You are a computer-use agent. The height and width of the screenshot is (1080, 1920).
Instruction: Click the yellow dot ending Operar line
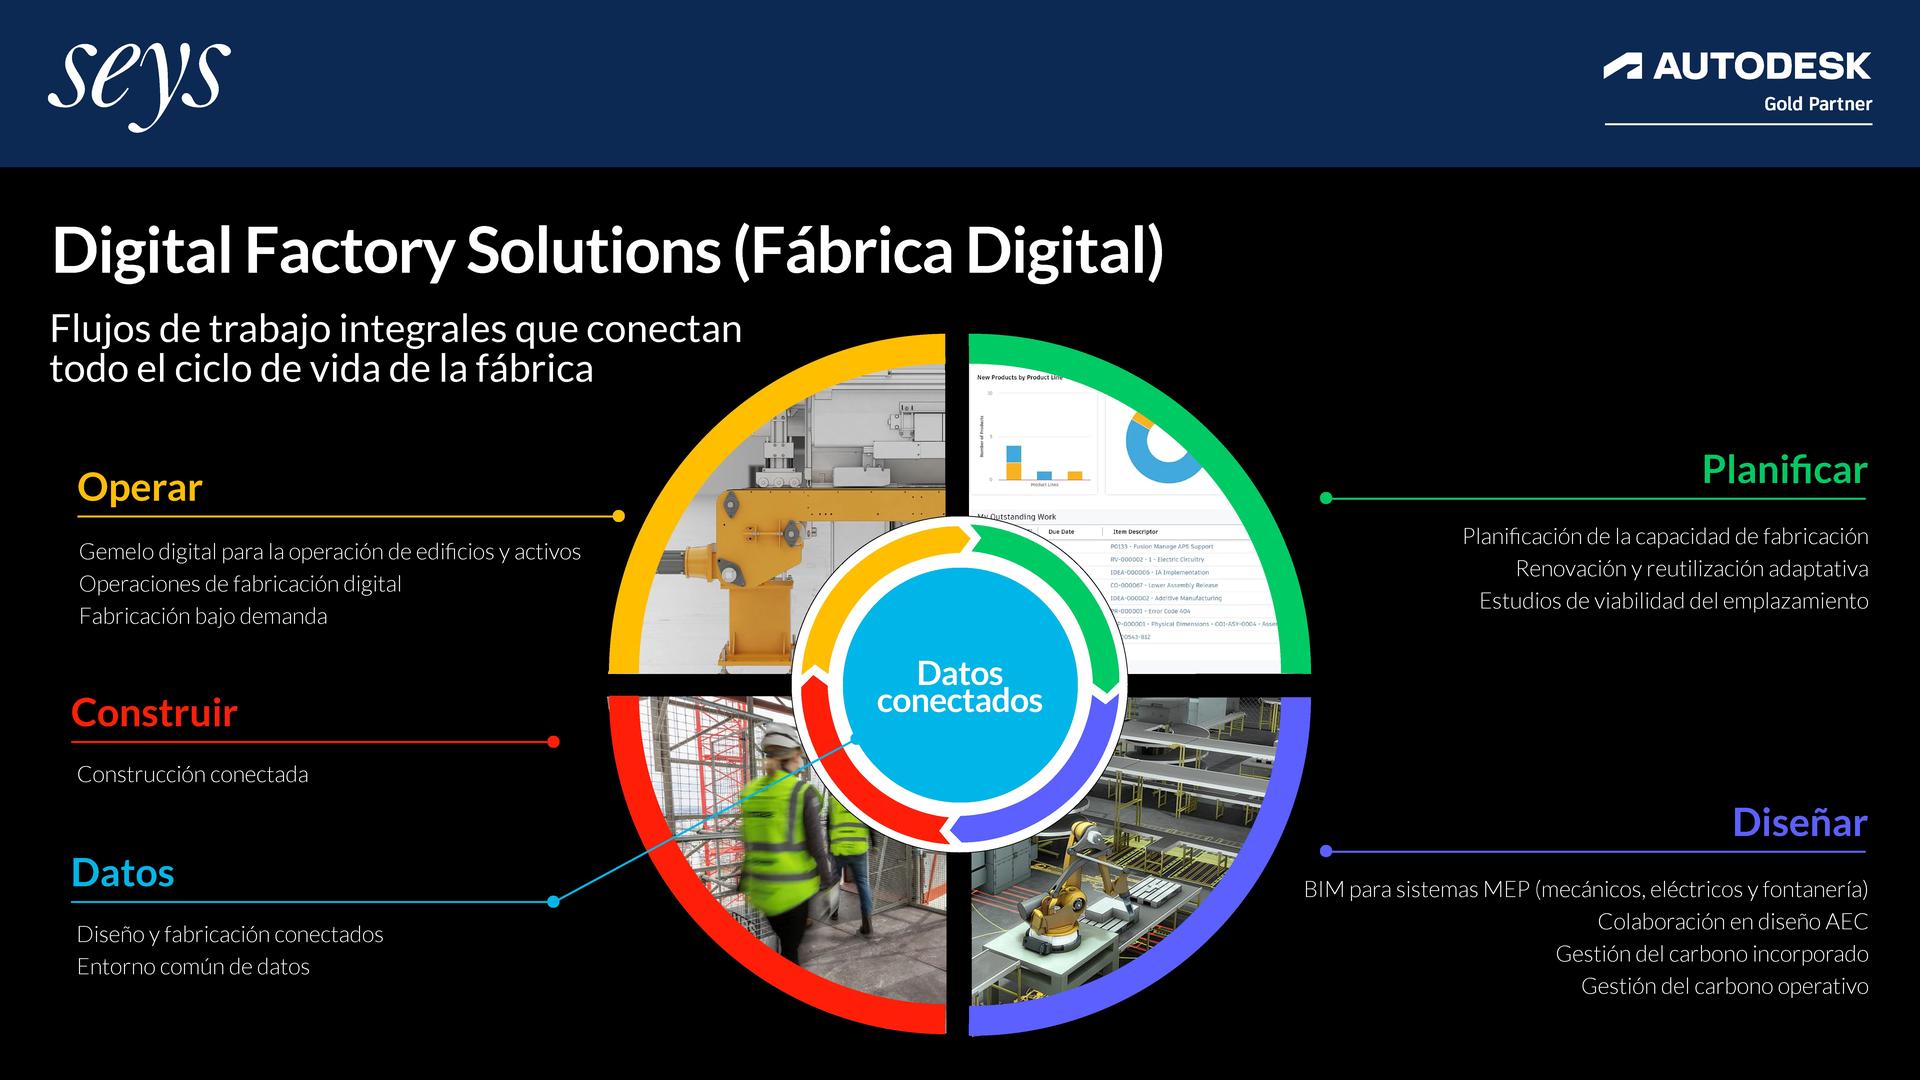pos(618,516)
